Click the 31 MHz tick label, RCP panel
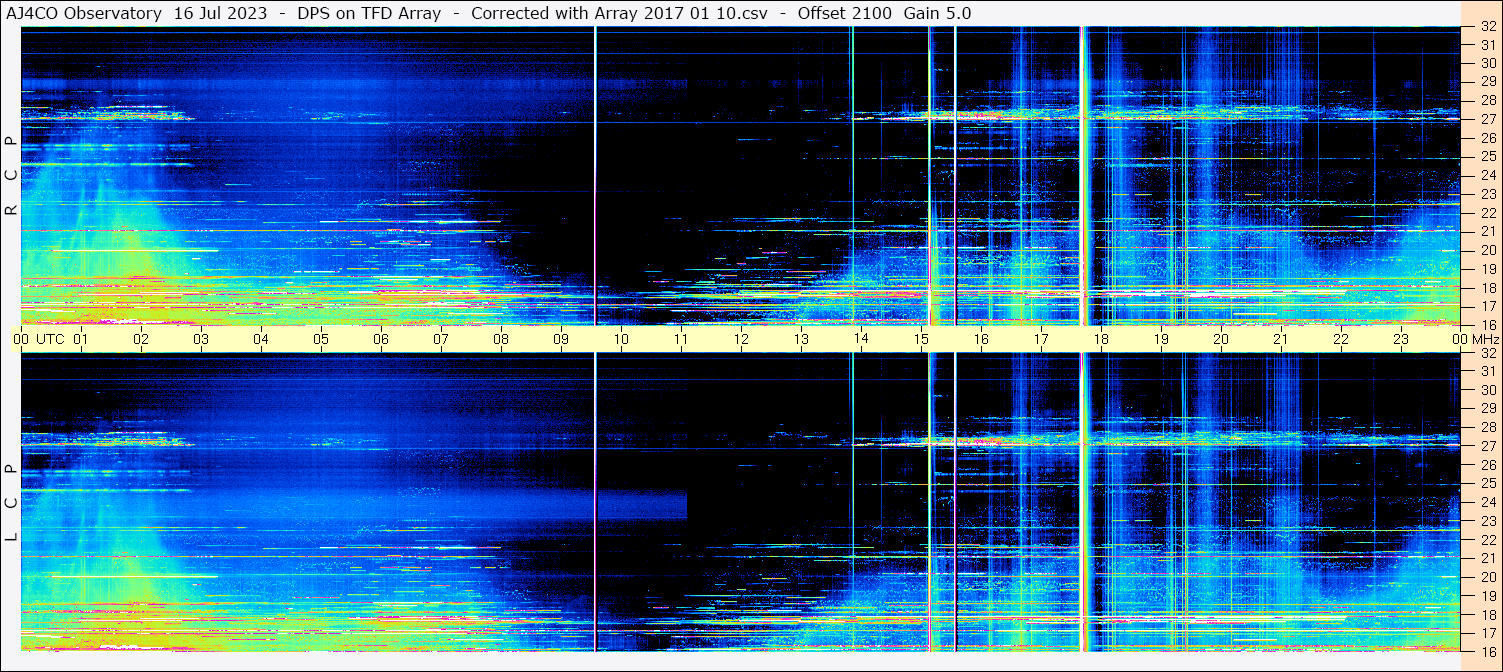The height and width of the screenshot is (672, 1503). click(x=1488, y=45)
